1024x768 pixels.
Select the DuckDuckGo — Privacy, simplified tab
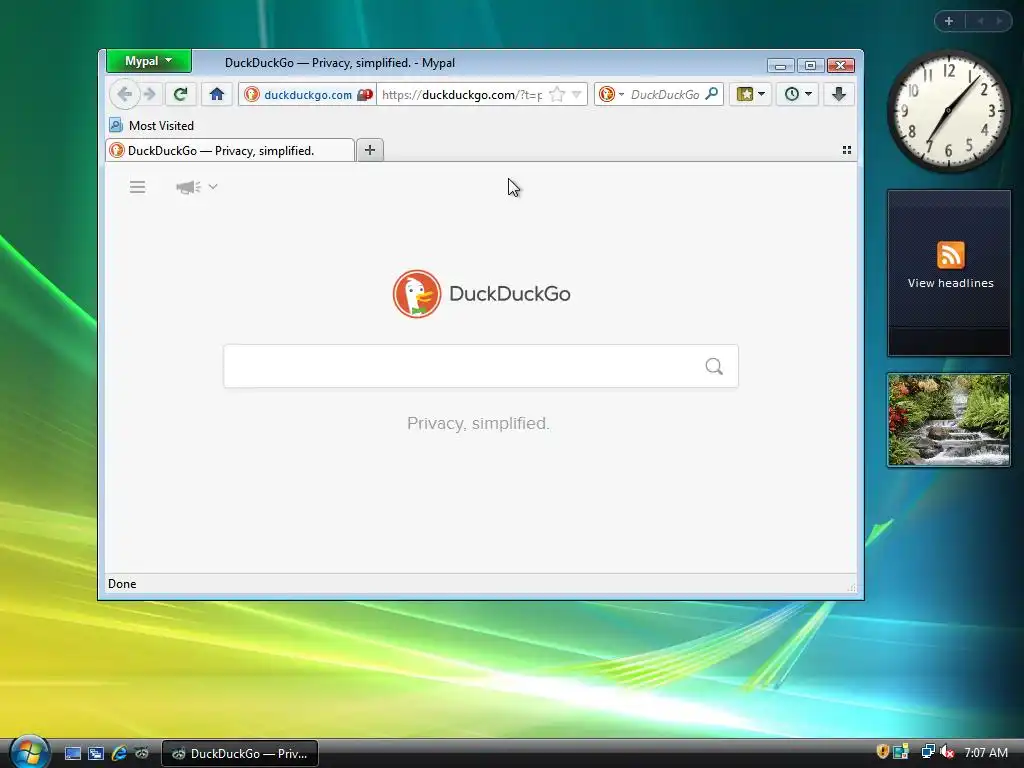[x=230, y=150]
